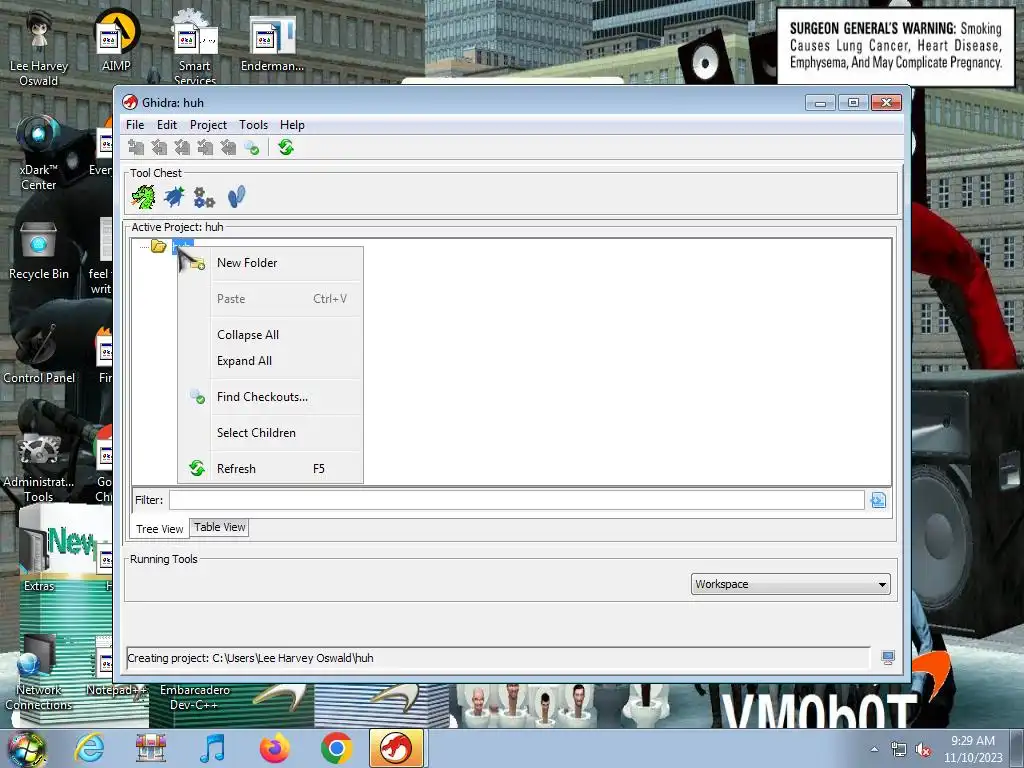Open Embarcadero Dev-C++ desktop shortcut
Screen dimensions: 1024x768
pos(195,697)
